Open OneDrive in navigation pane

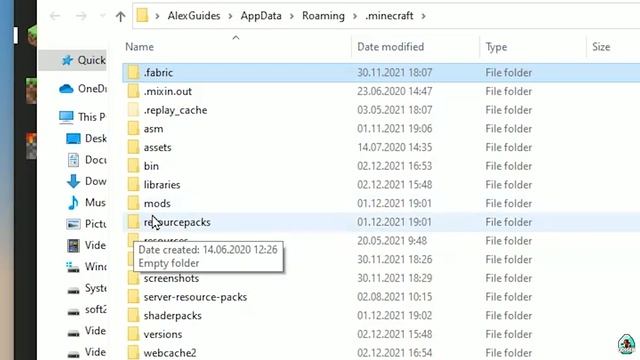[83, 89]
